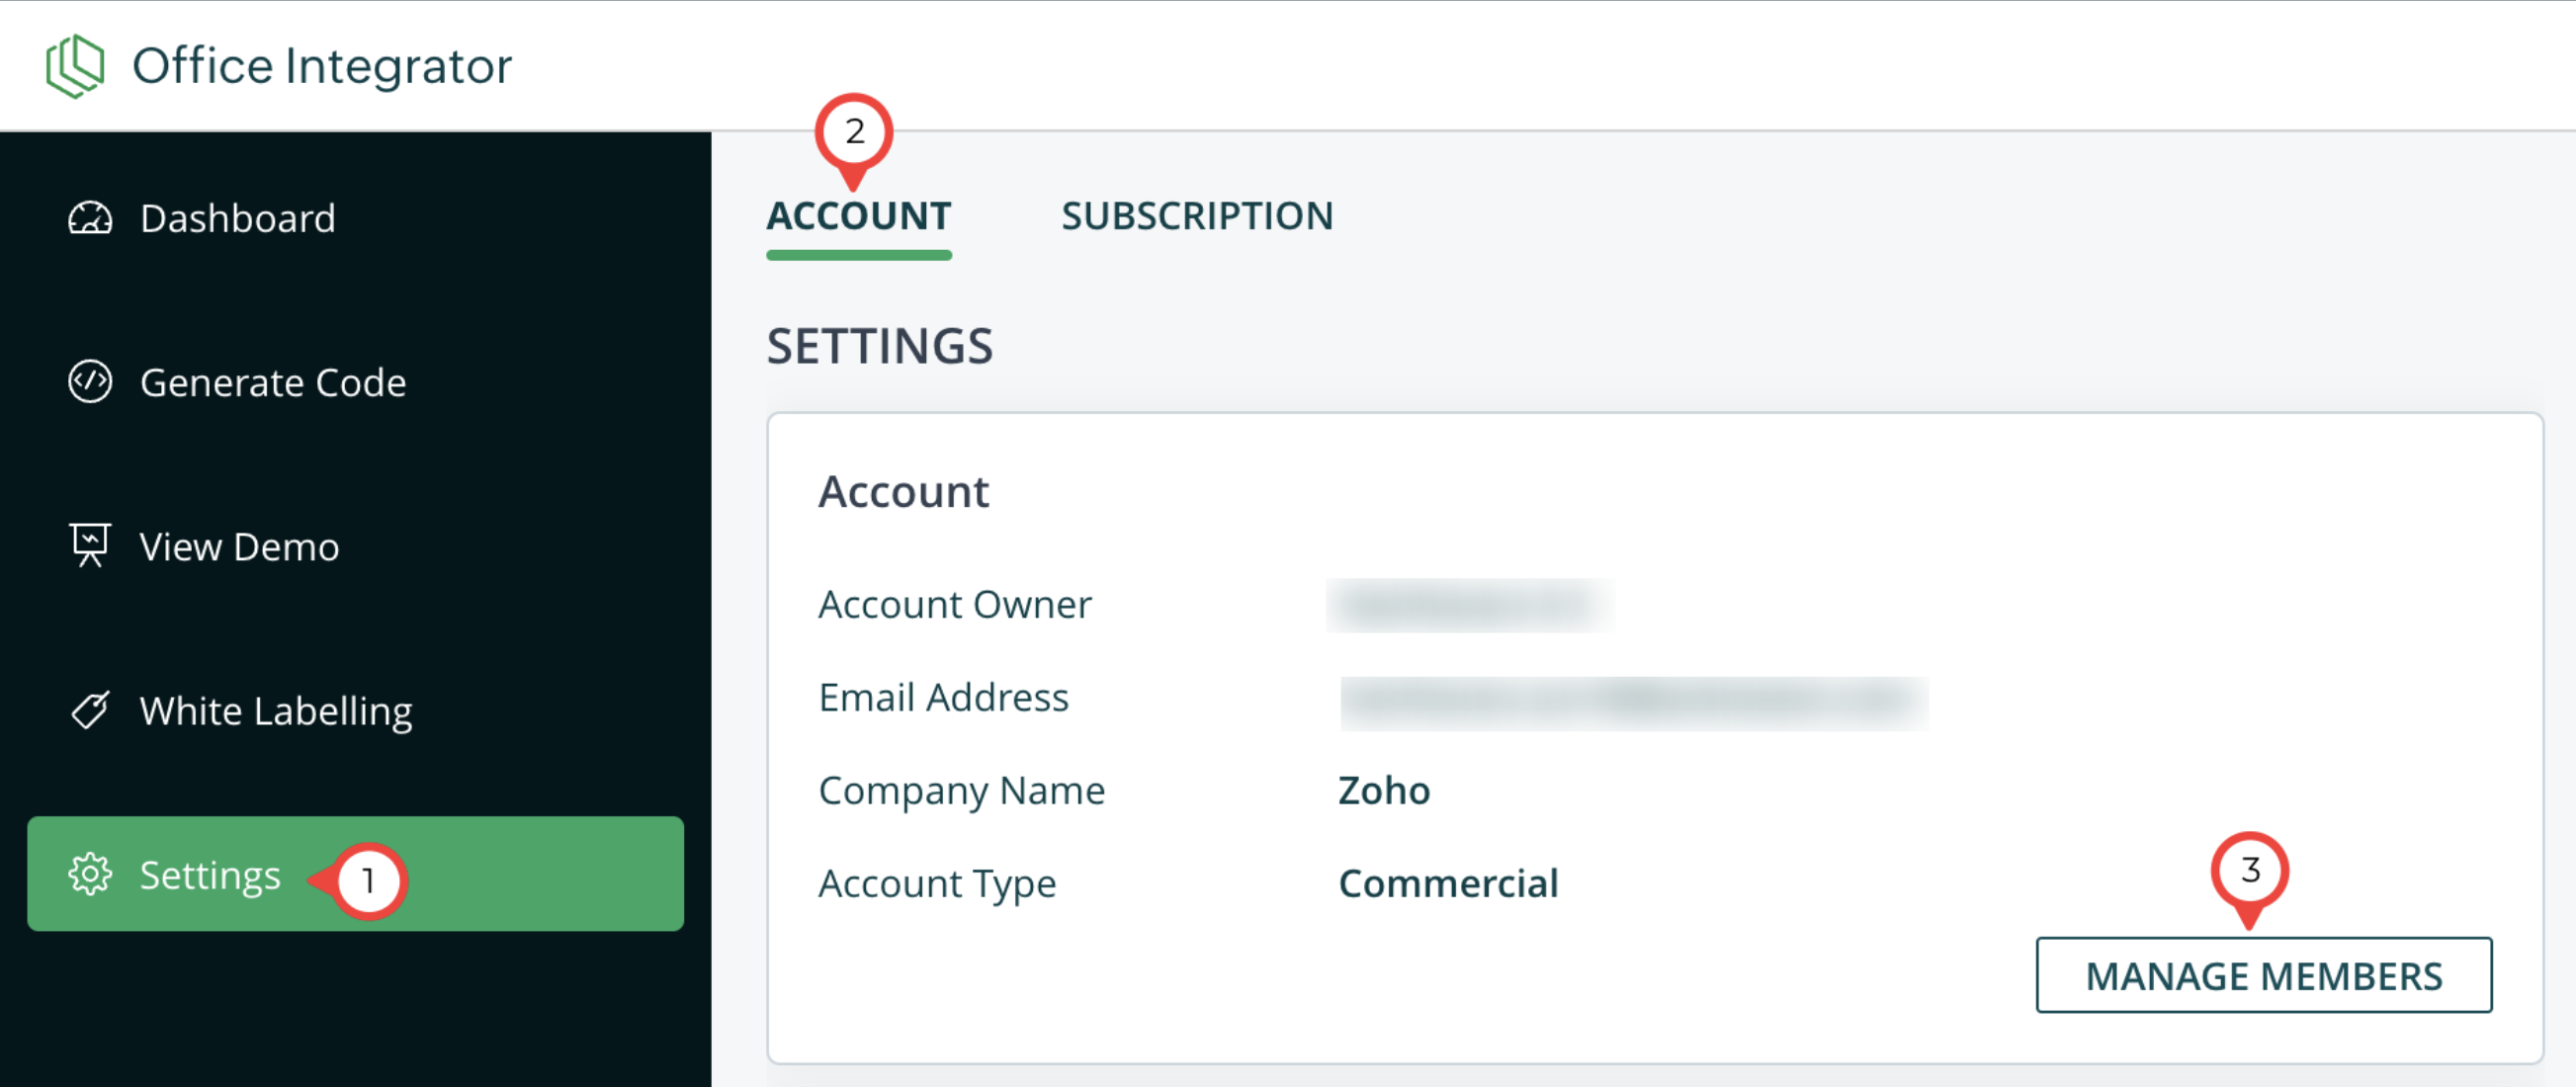Viewport: 2576px width, 1087px height.
Task: Click the Dashboard gauge icon
Action: pyautogui.click(x=90, y=218)
